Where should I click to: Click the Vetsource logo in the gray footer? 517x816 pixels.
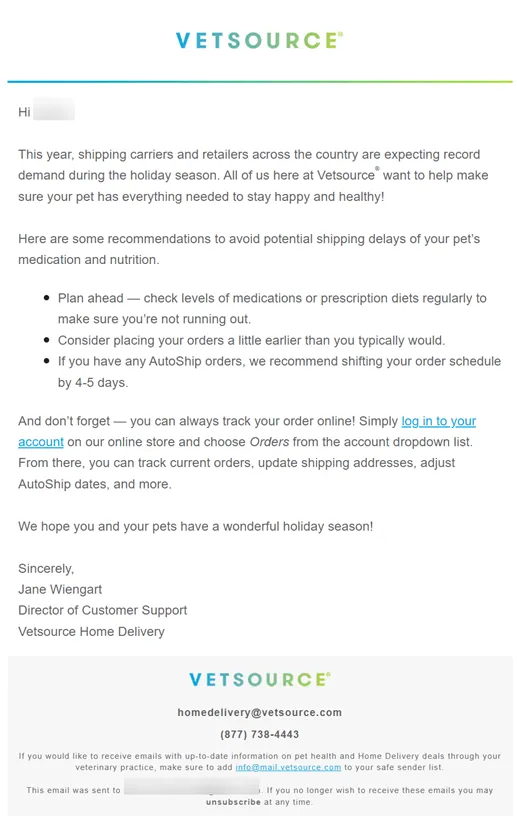pos(259,679)
